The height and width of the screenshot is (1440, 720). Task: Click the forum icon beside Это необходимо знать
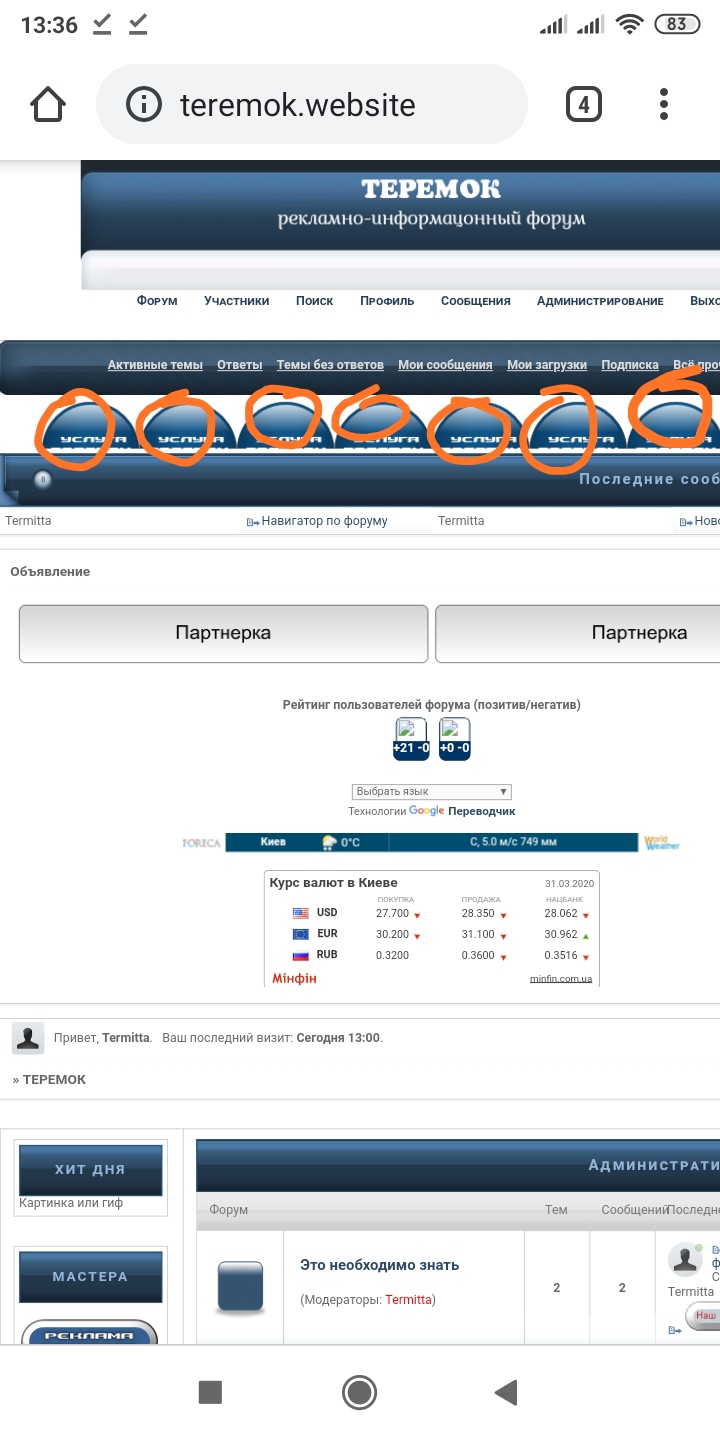pyautogui.click(x=240, y=1287)
